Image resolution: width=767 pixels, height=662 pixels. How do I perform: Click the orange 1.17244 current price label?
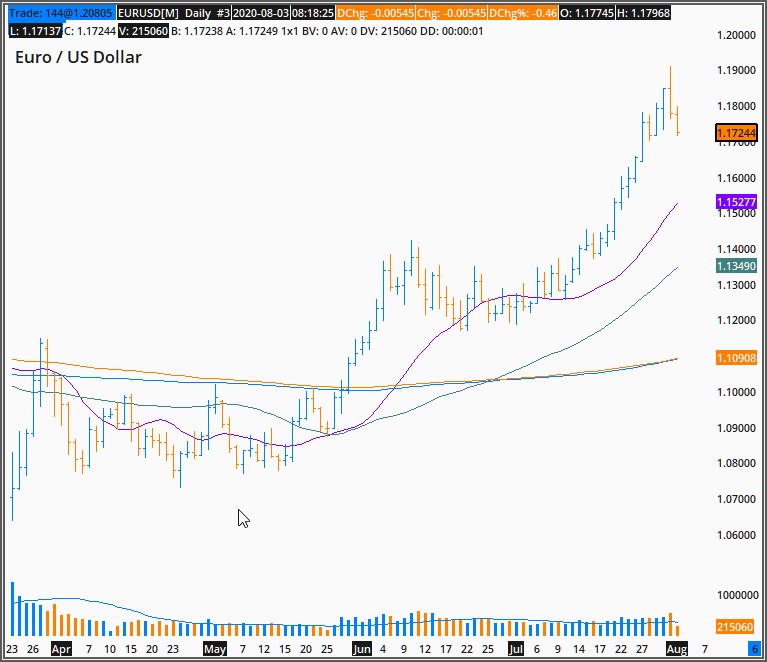pos(736,133)
